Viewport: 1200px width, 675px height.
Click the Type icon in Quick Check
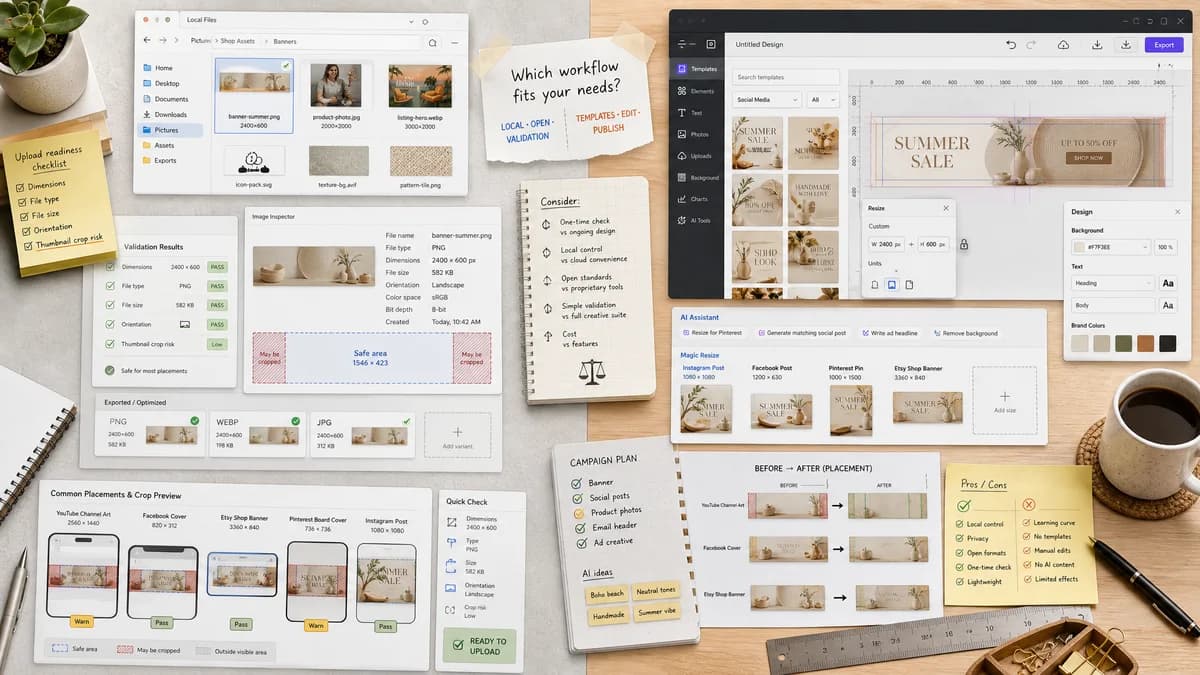(x=452, y=544)
